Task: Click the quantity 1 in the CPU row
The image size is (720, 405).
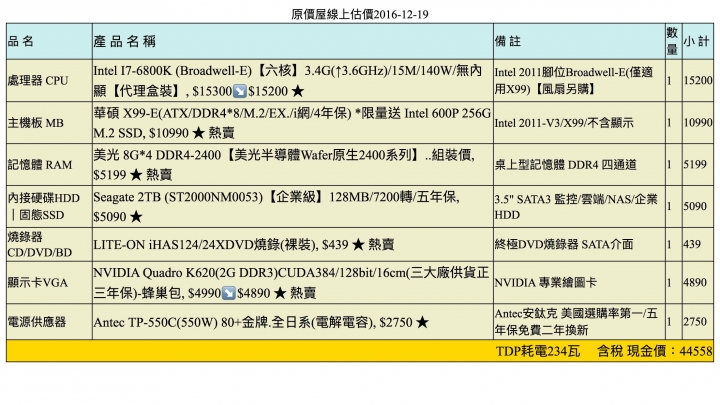Action: click(x=669, y=81)
